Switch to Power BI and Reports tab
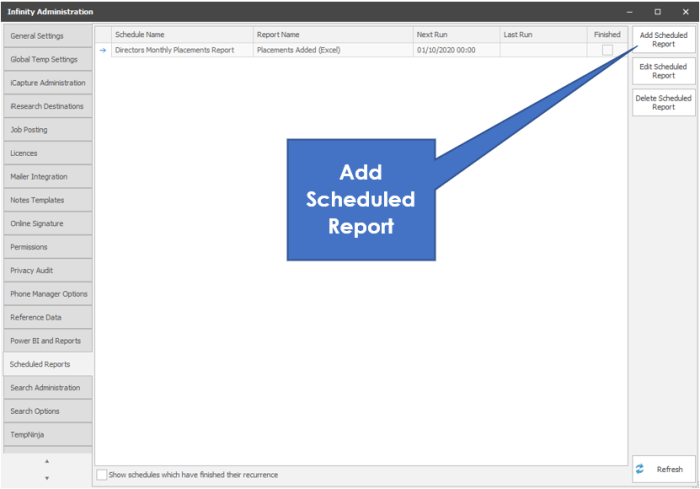700x489 pixels. 47,341
